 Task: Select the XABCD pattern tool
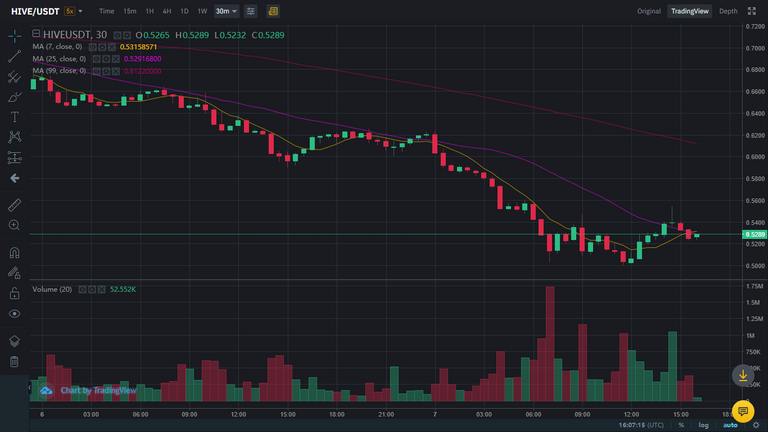(14, 137)
